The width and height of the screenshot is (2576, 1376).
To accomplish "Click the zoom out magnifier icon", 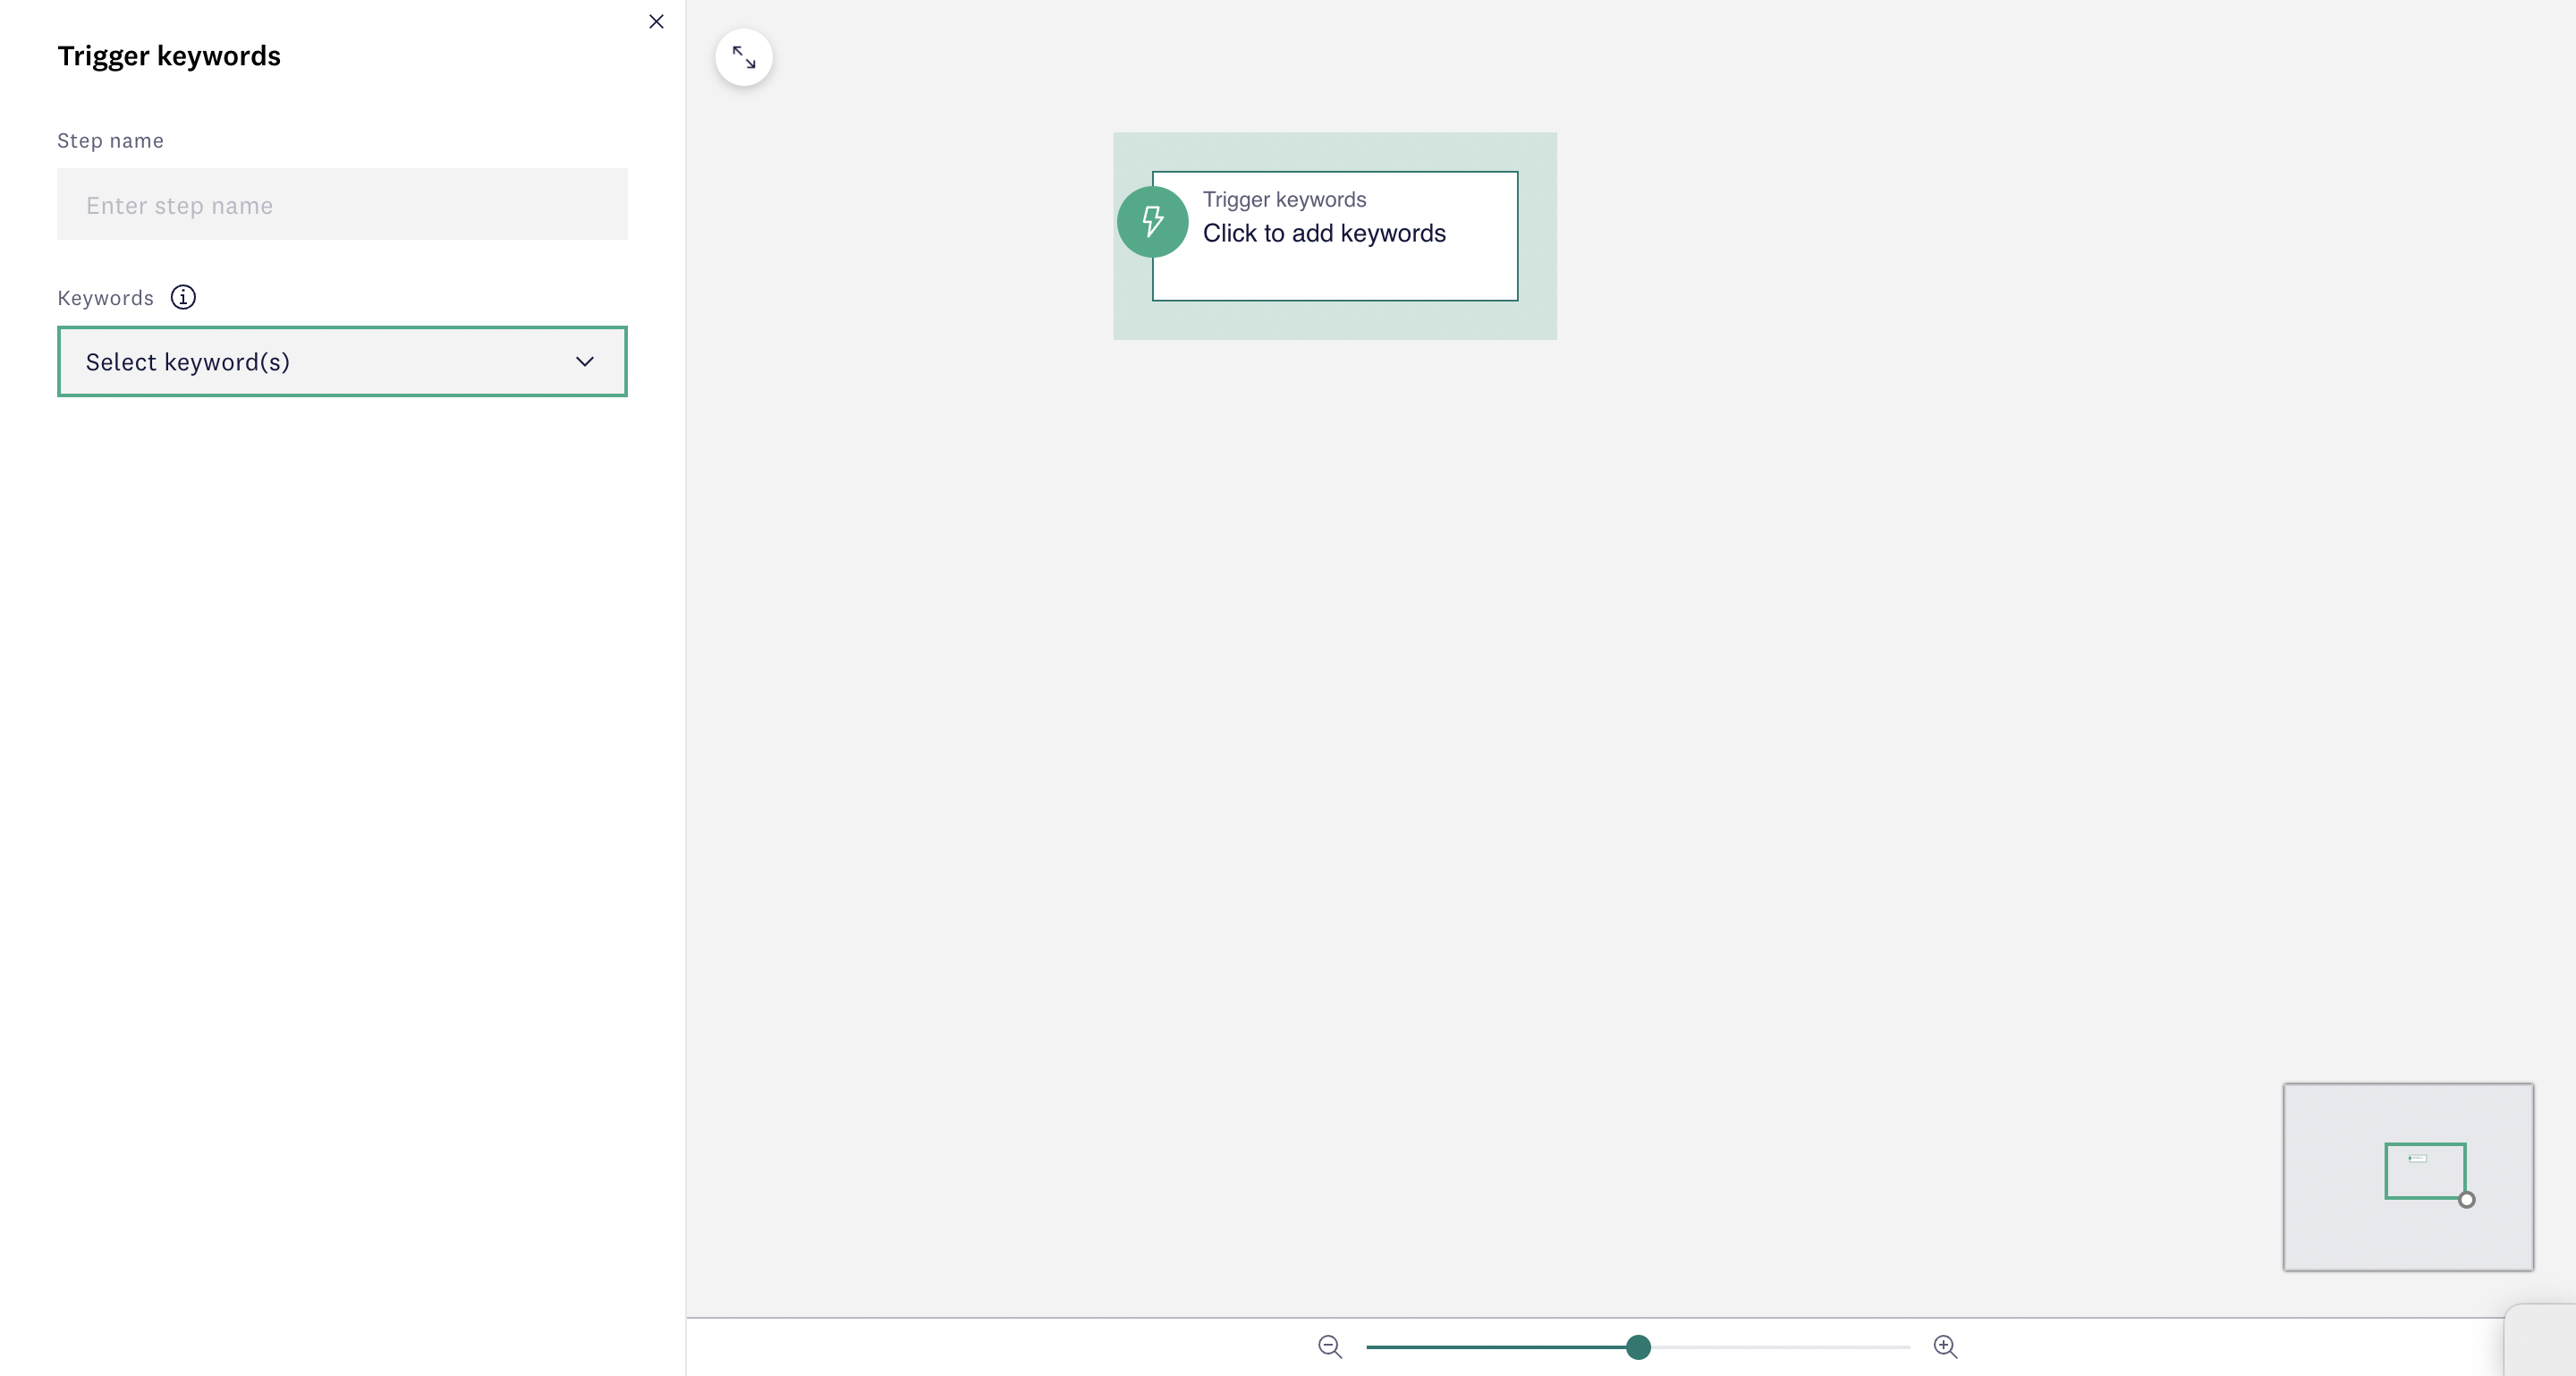I will 1329,1346.
